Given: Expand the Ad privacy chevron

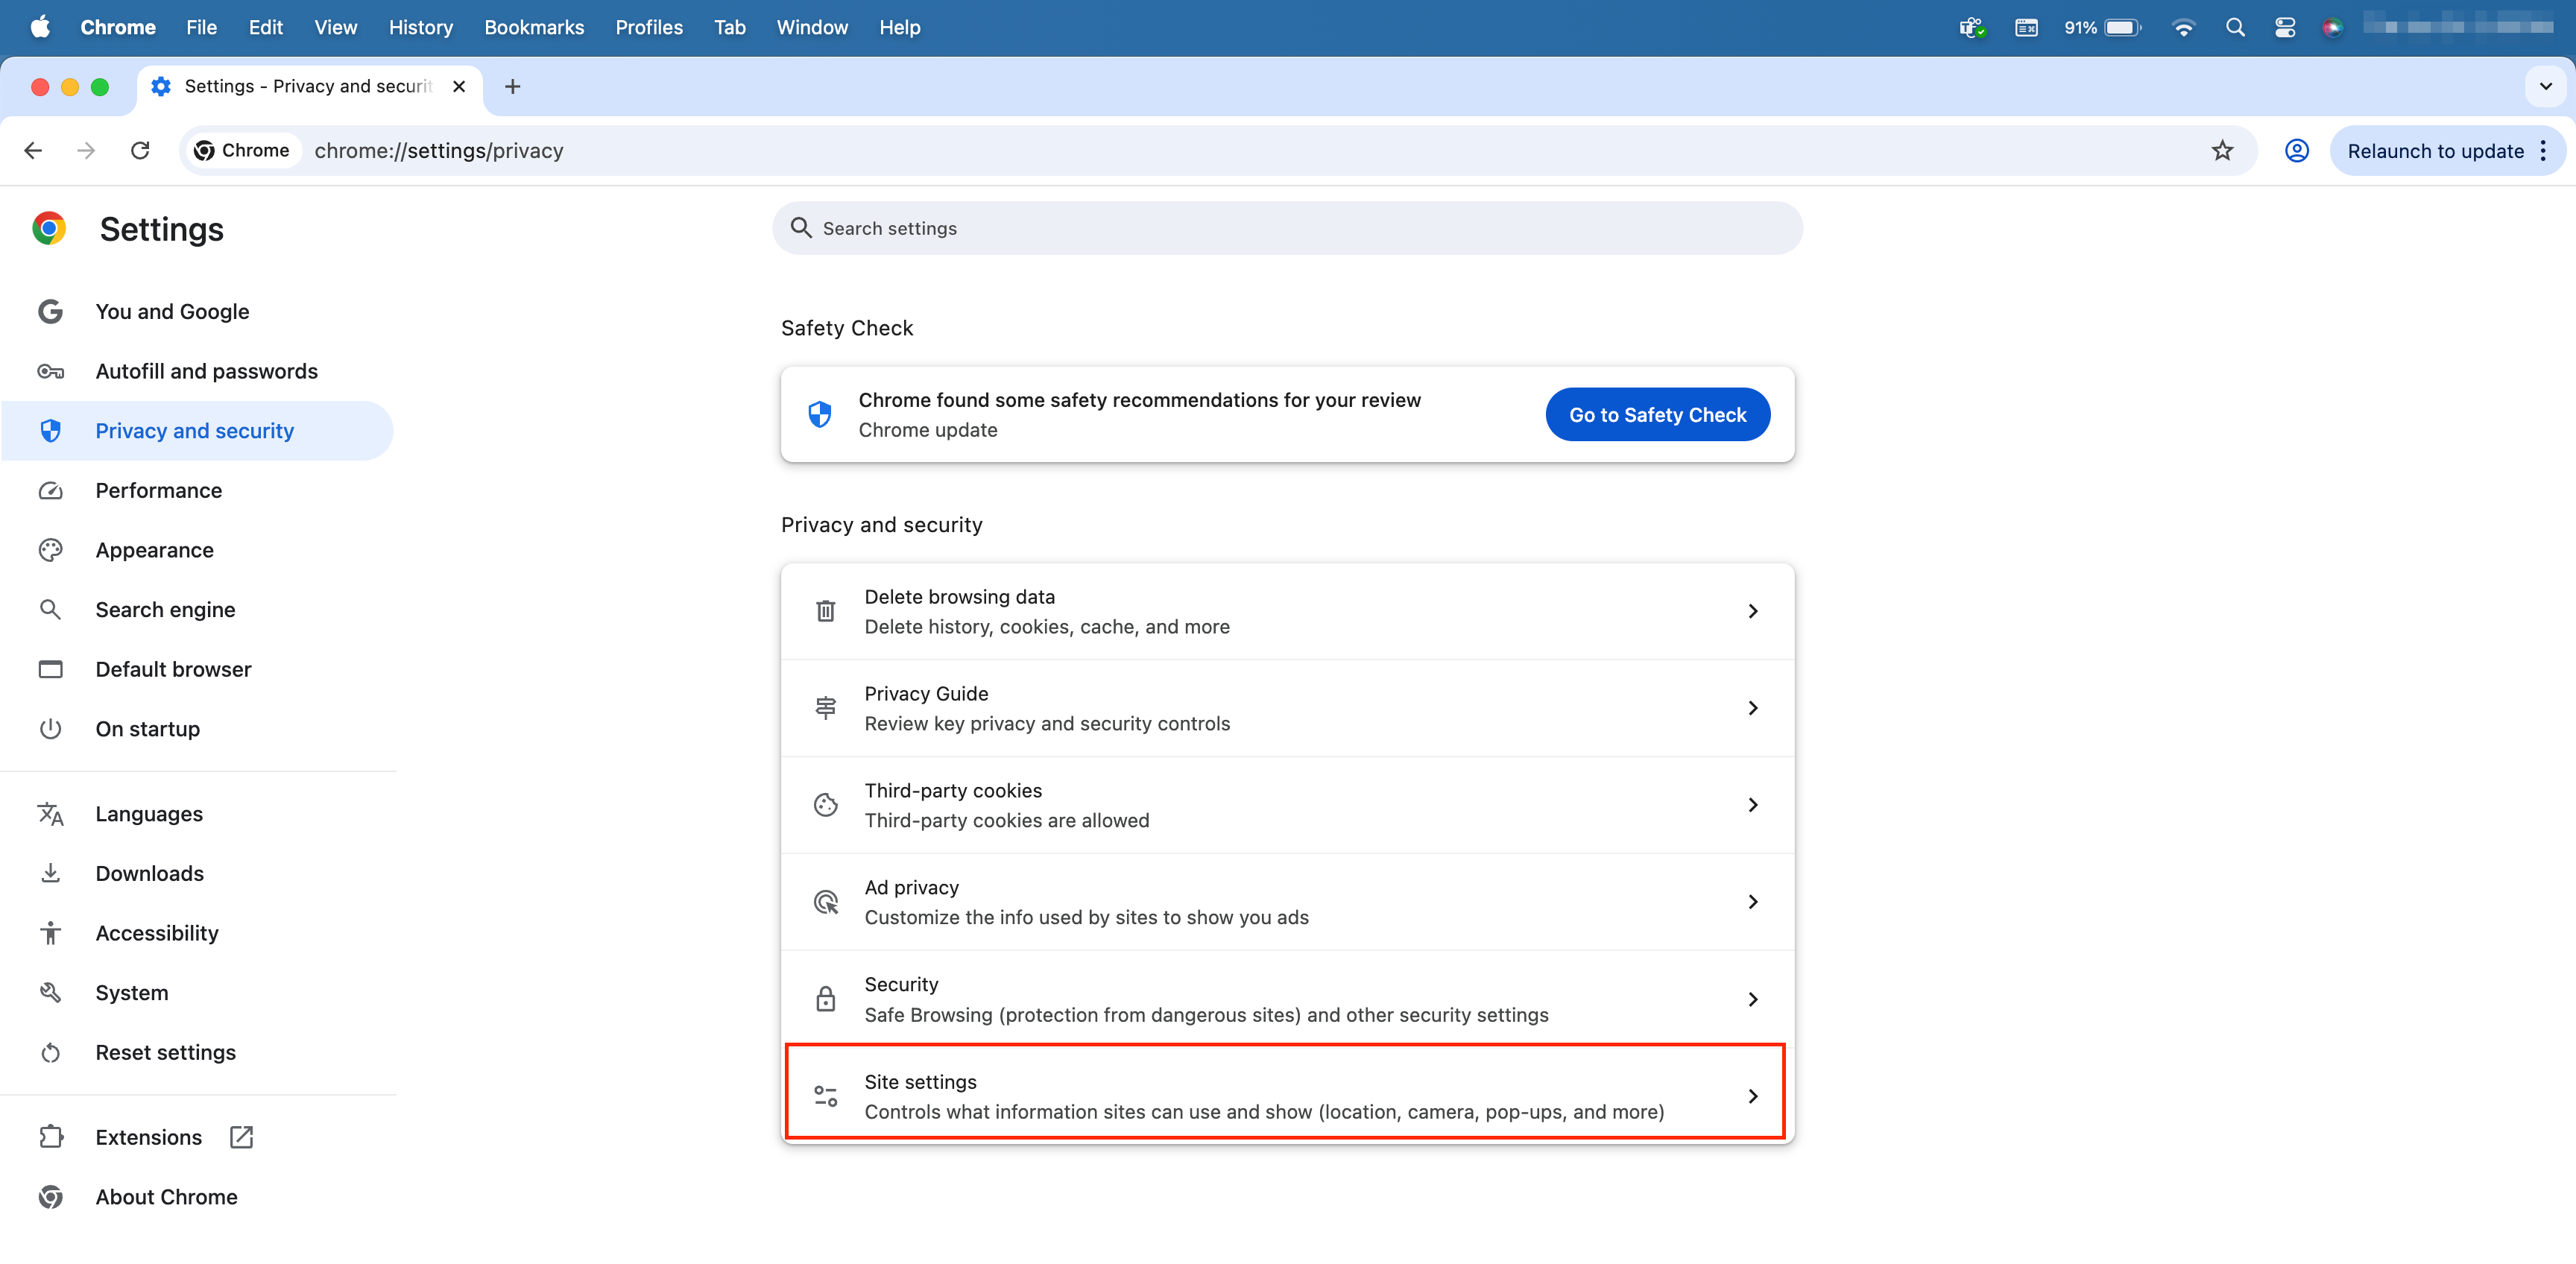Looking at the screenshot, I should pos(1752,902).
